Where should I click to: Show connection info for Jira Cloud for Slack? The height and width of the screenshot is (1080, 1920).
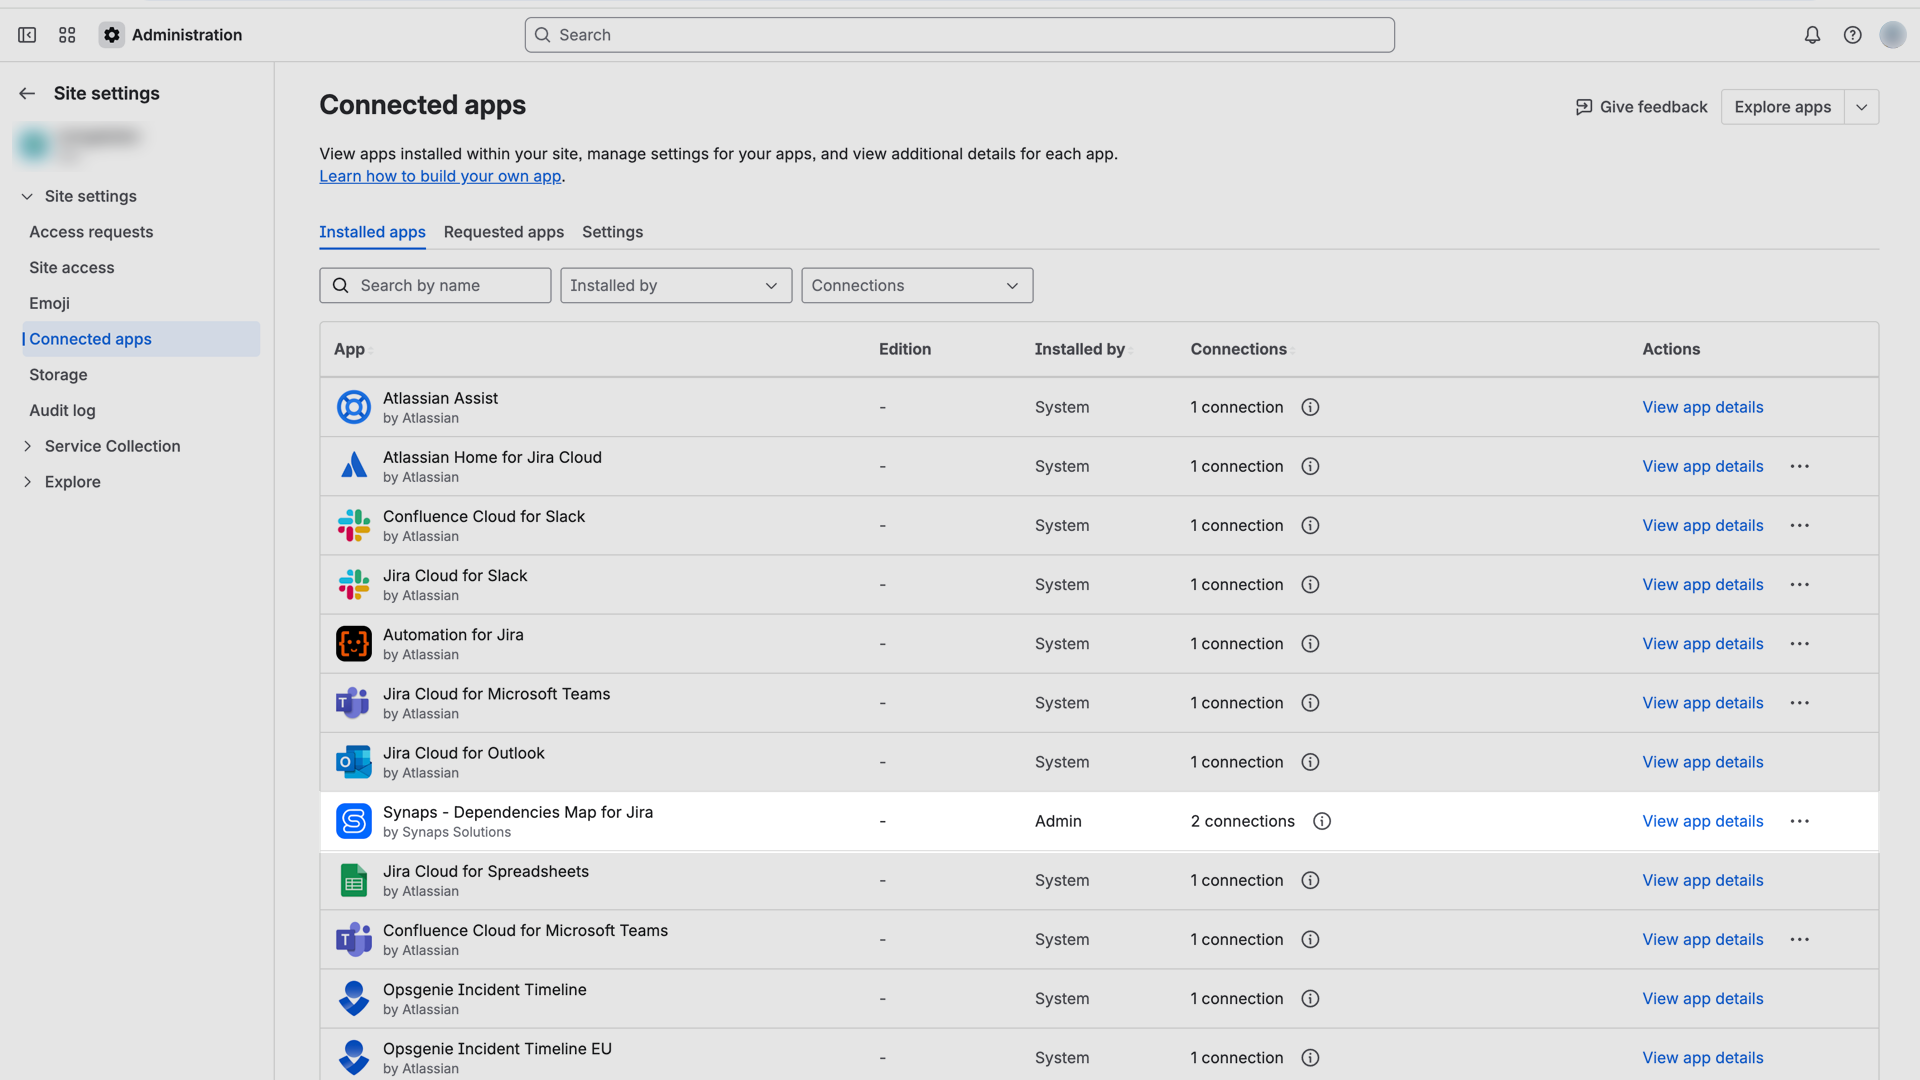(x=1310, y=584)
